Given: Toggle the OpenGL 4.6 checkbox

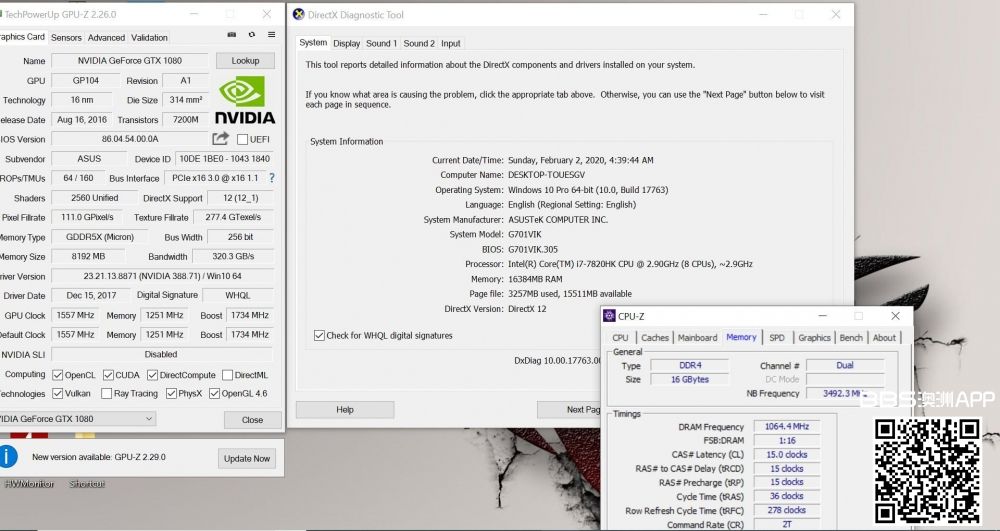Looking at the screenshot, I should pos(214,393).
